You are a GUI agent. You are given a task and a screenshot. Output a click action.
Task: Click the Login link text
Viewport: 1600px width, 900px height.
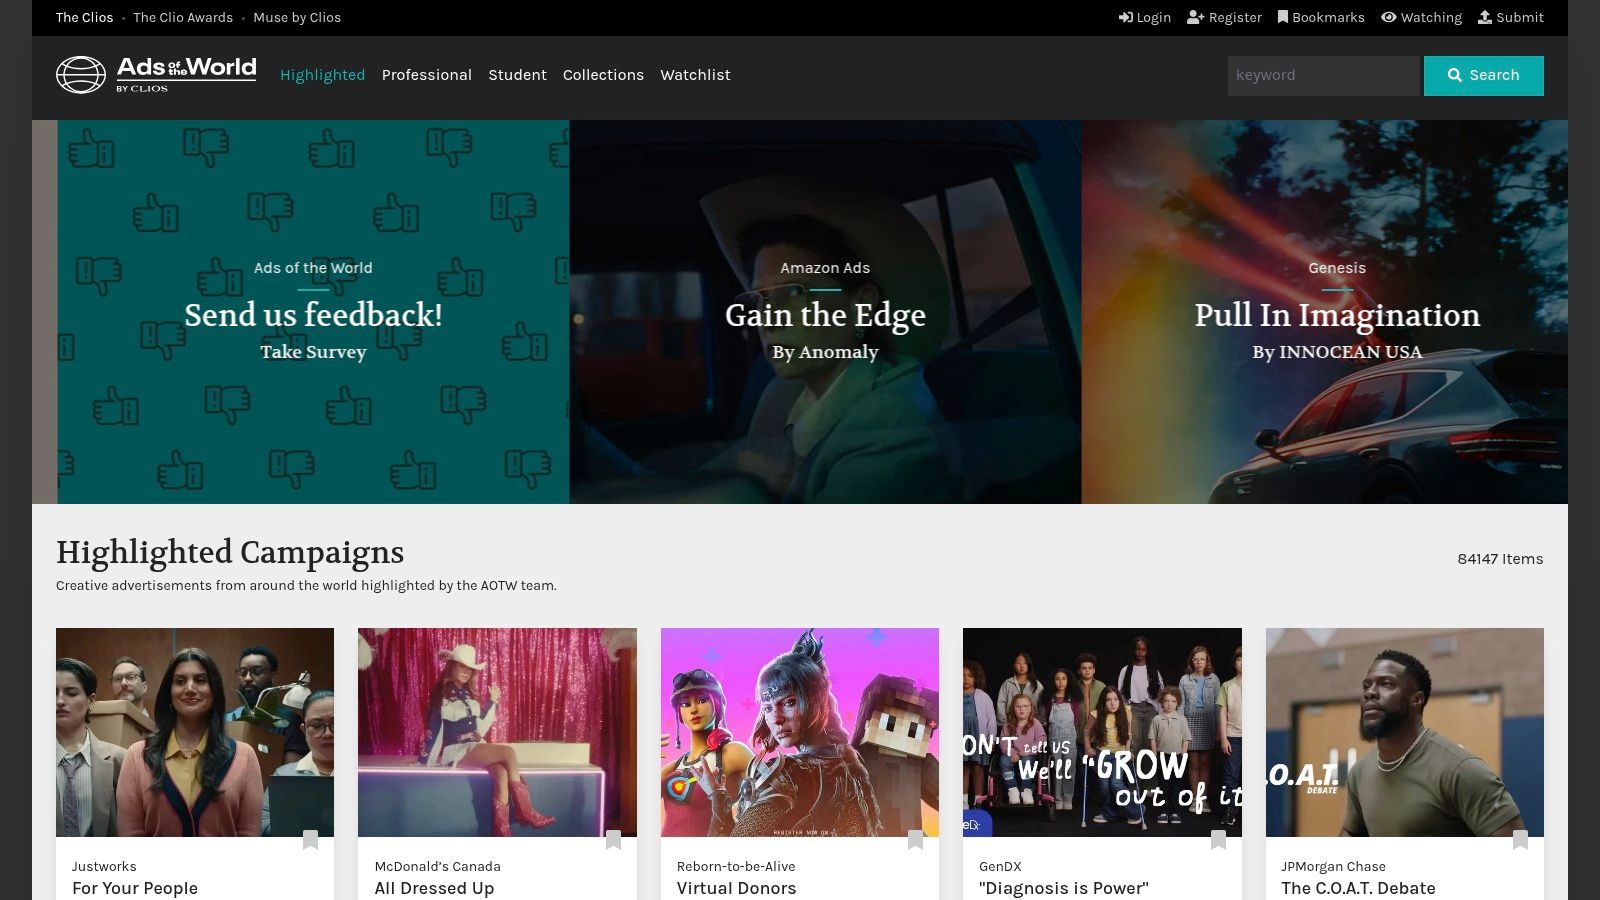[1153, 18]
